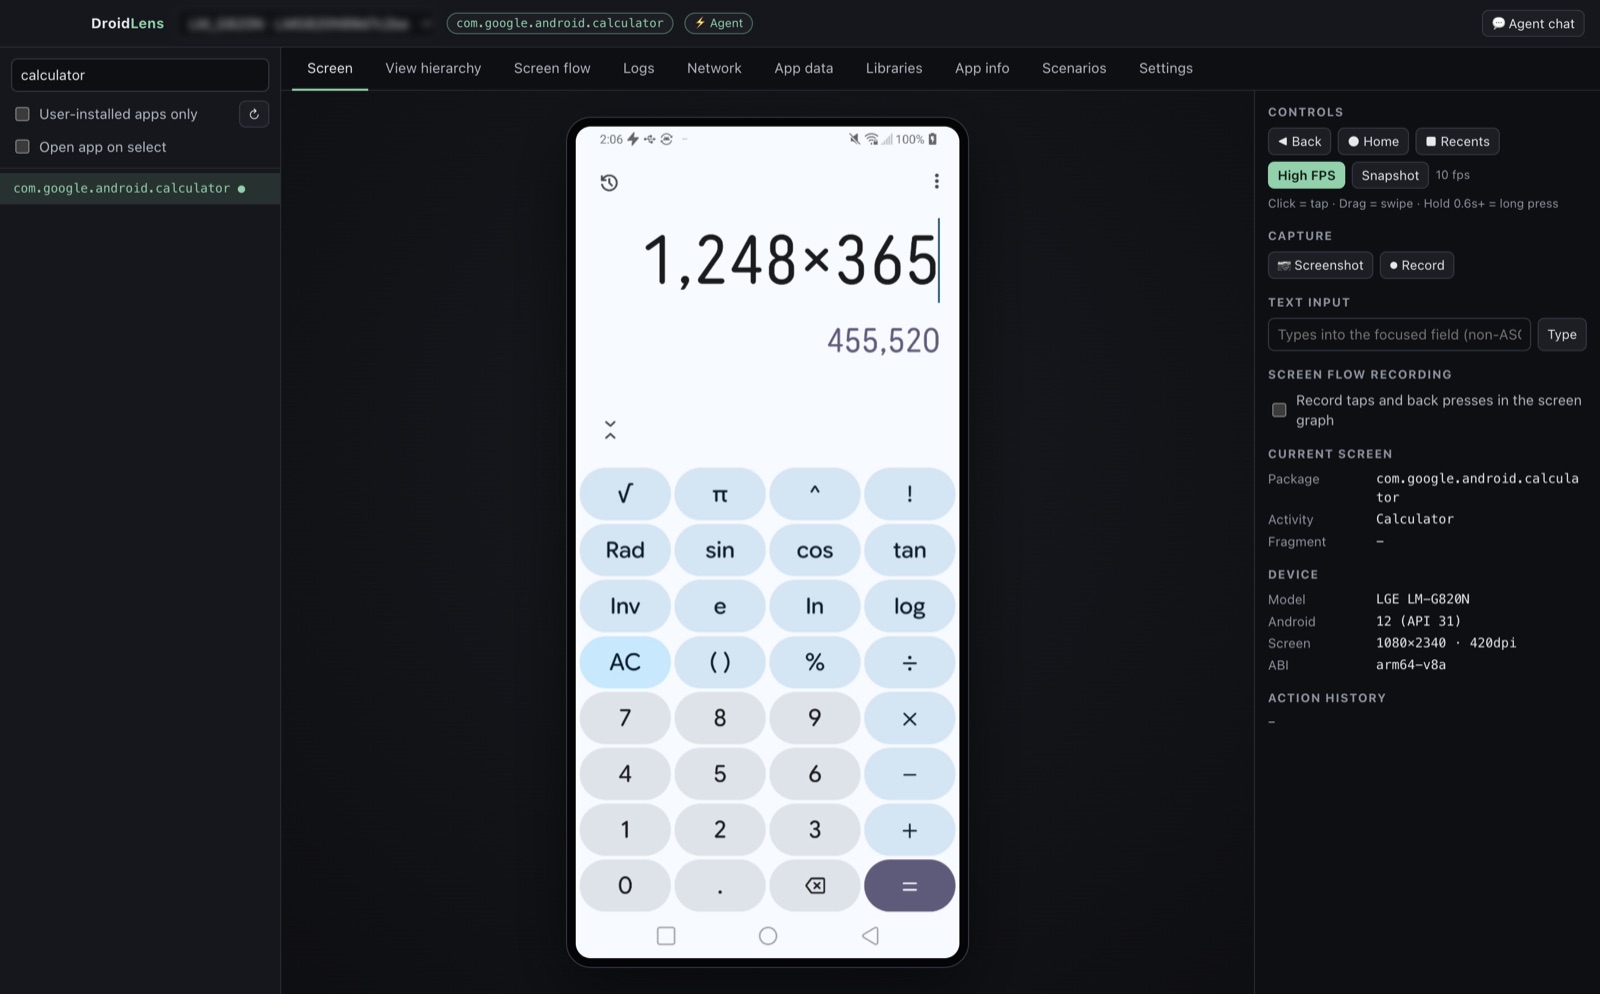Click the Agent chat button
This screenshot has width=1600, height=994.
(x=1533, y=23)
